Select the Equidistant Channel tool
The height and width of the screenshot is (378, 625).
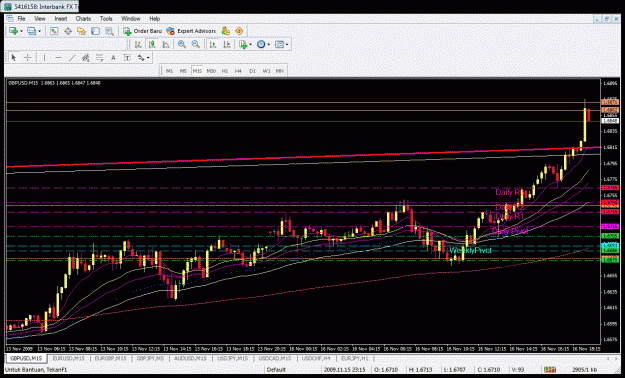[x=86, y=58]
